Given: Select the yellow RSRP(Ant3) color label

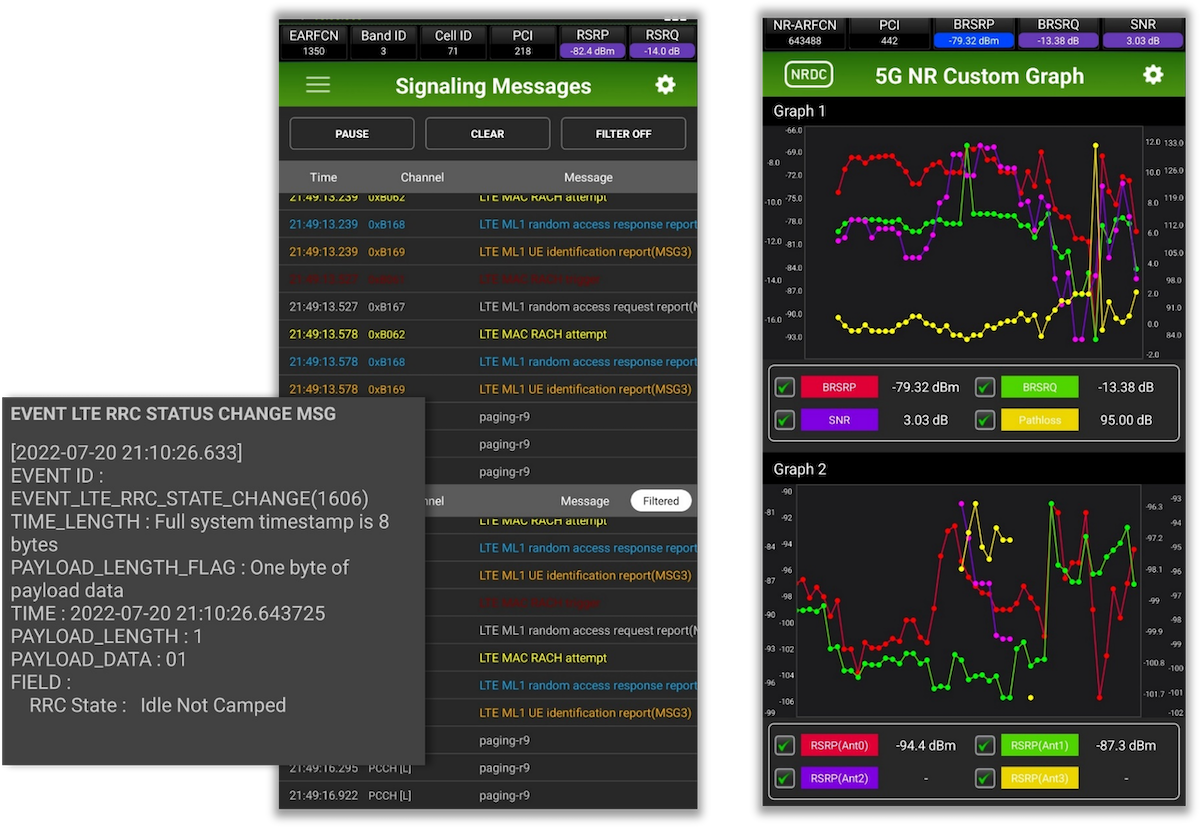Looking at the screenshot, I should tap(1040, 777).
